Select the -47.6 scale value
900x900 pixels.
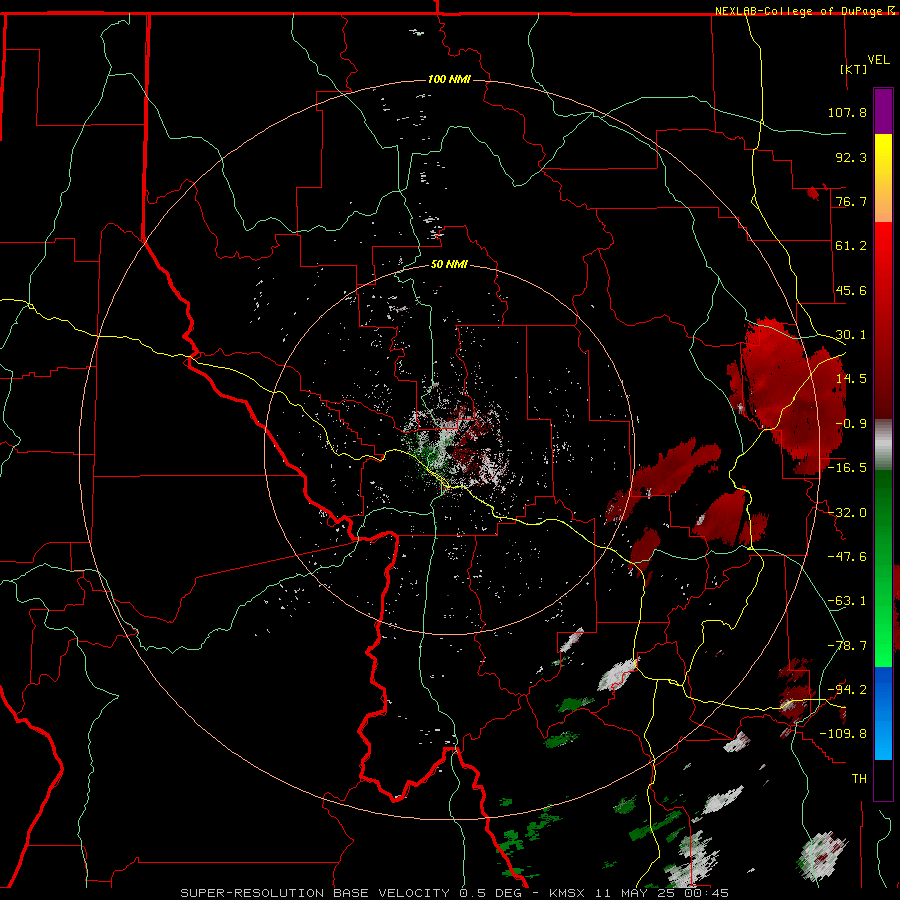[x=847, y=557]
